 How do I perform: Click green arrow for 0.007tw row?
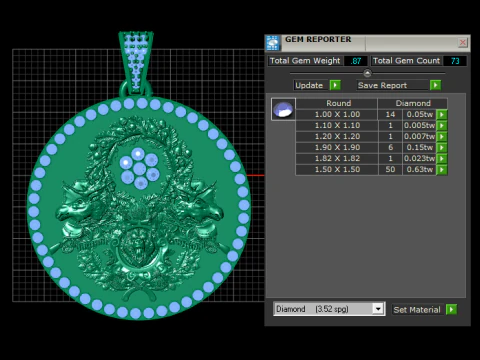coord(442,137)
